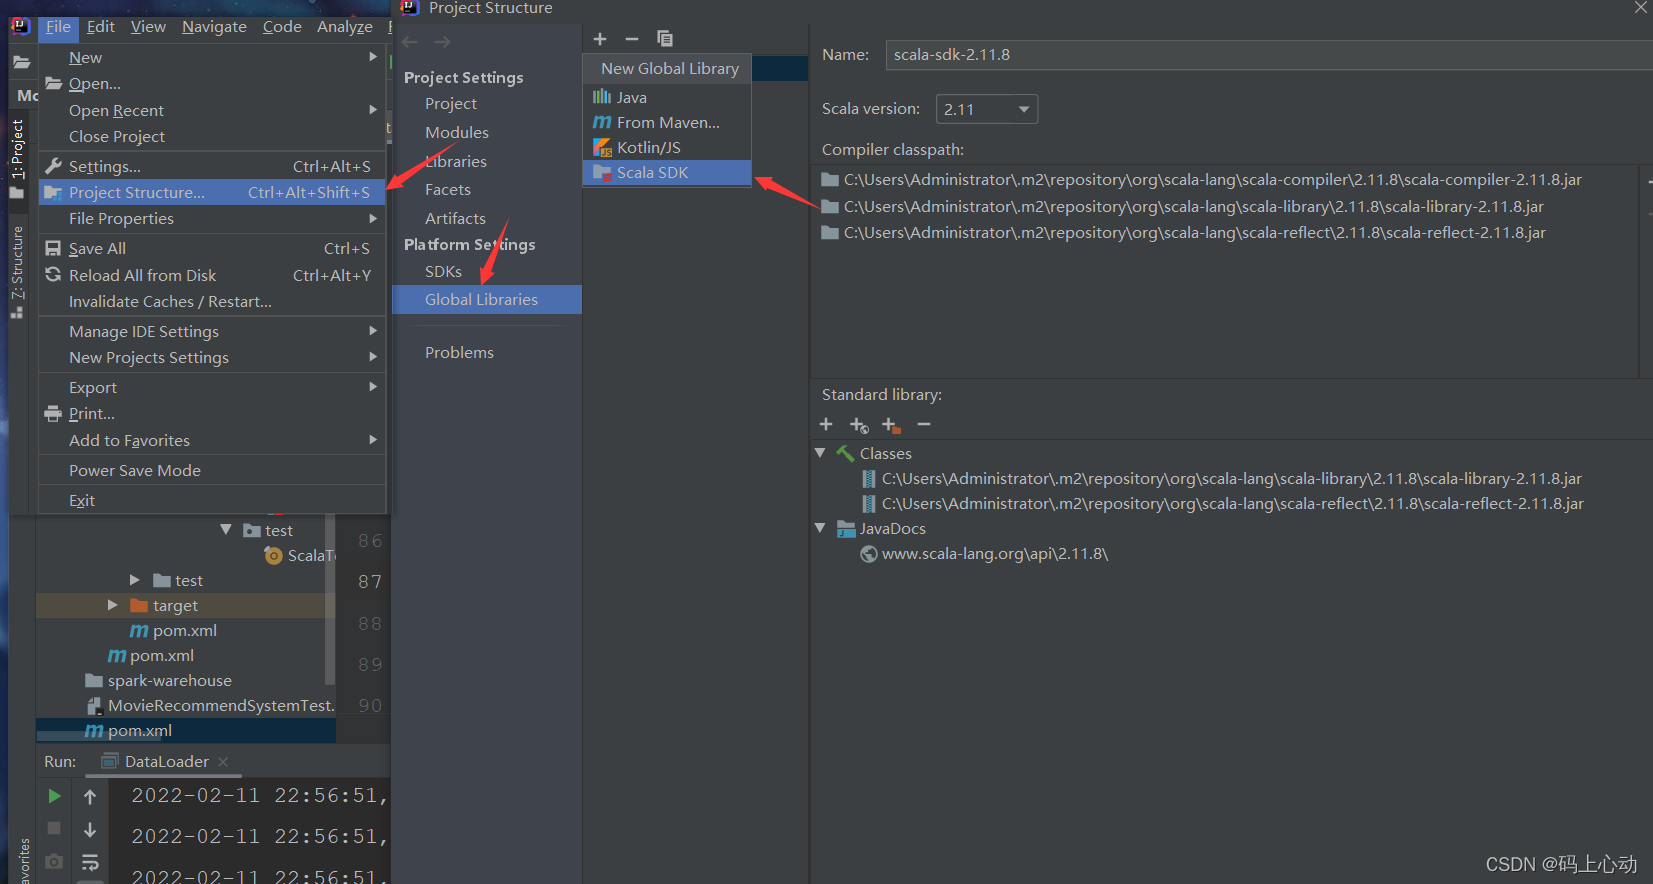Viewport: 1653px width, 884px height.
Task: Click the back navigation arrow in Project Structure
Action: pos(409,42)
